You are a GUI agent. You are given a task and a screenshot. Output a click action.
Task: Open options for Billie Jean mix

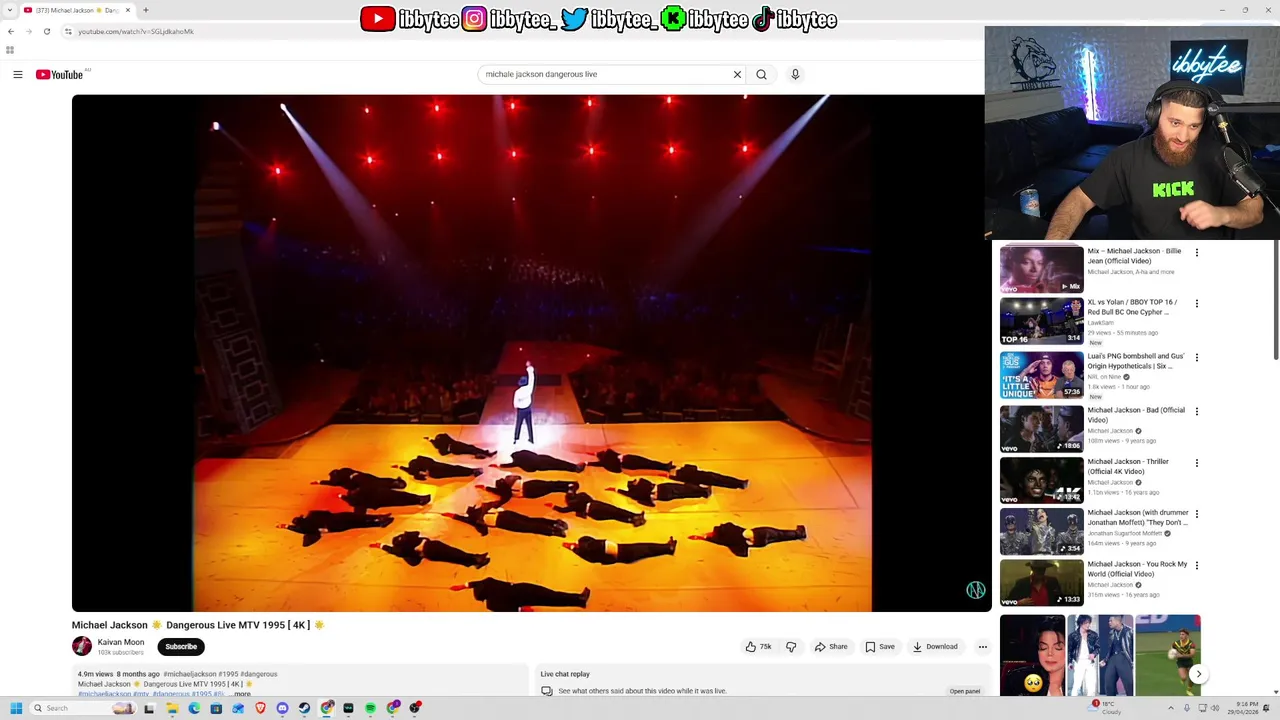tap(1197, 252)
